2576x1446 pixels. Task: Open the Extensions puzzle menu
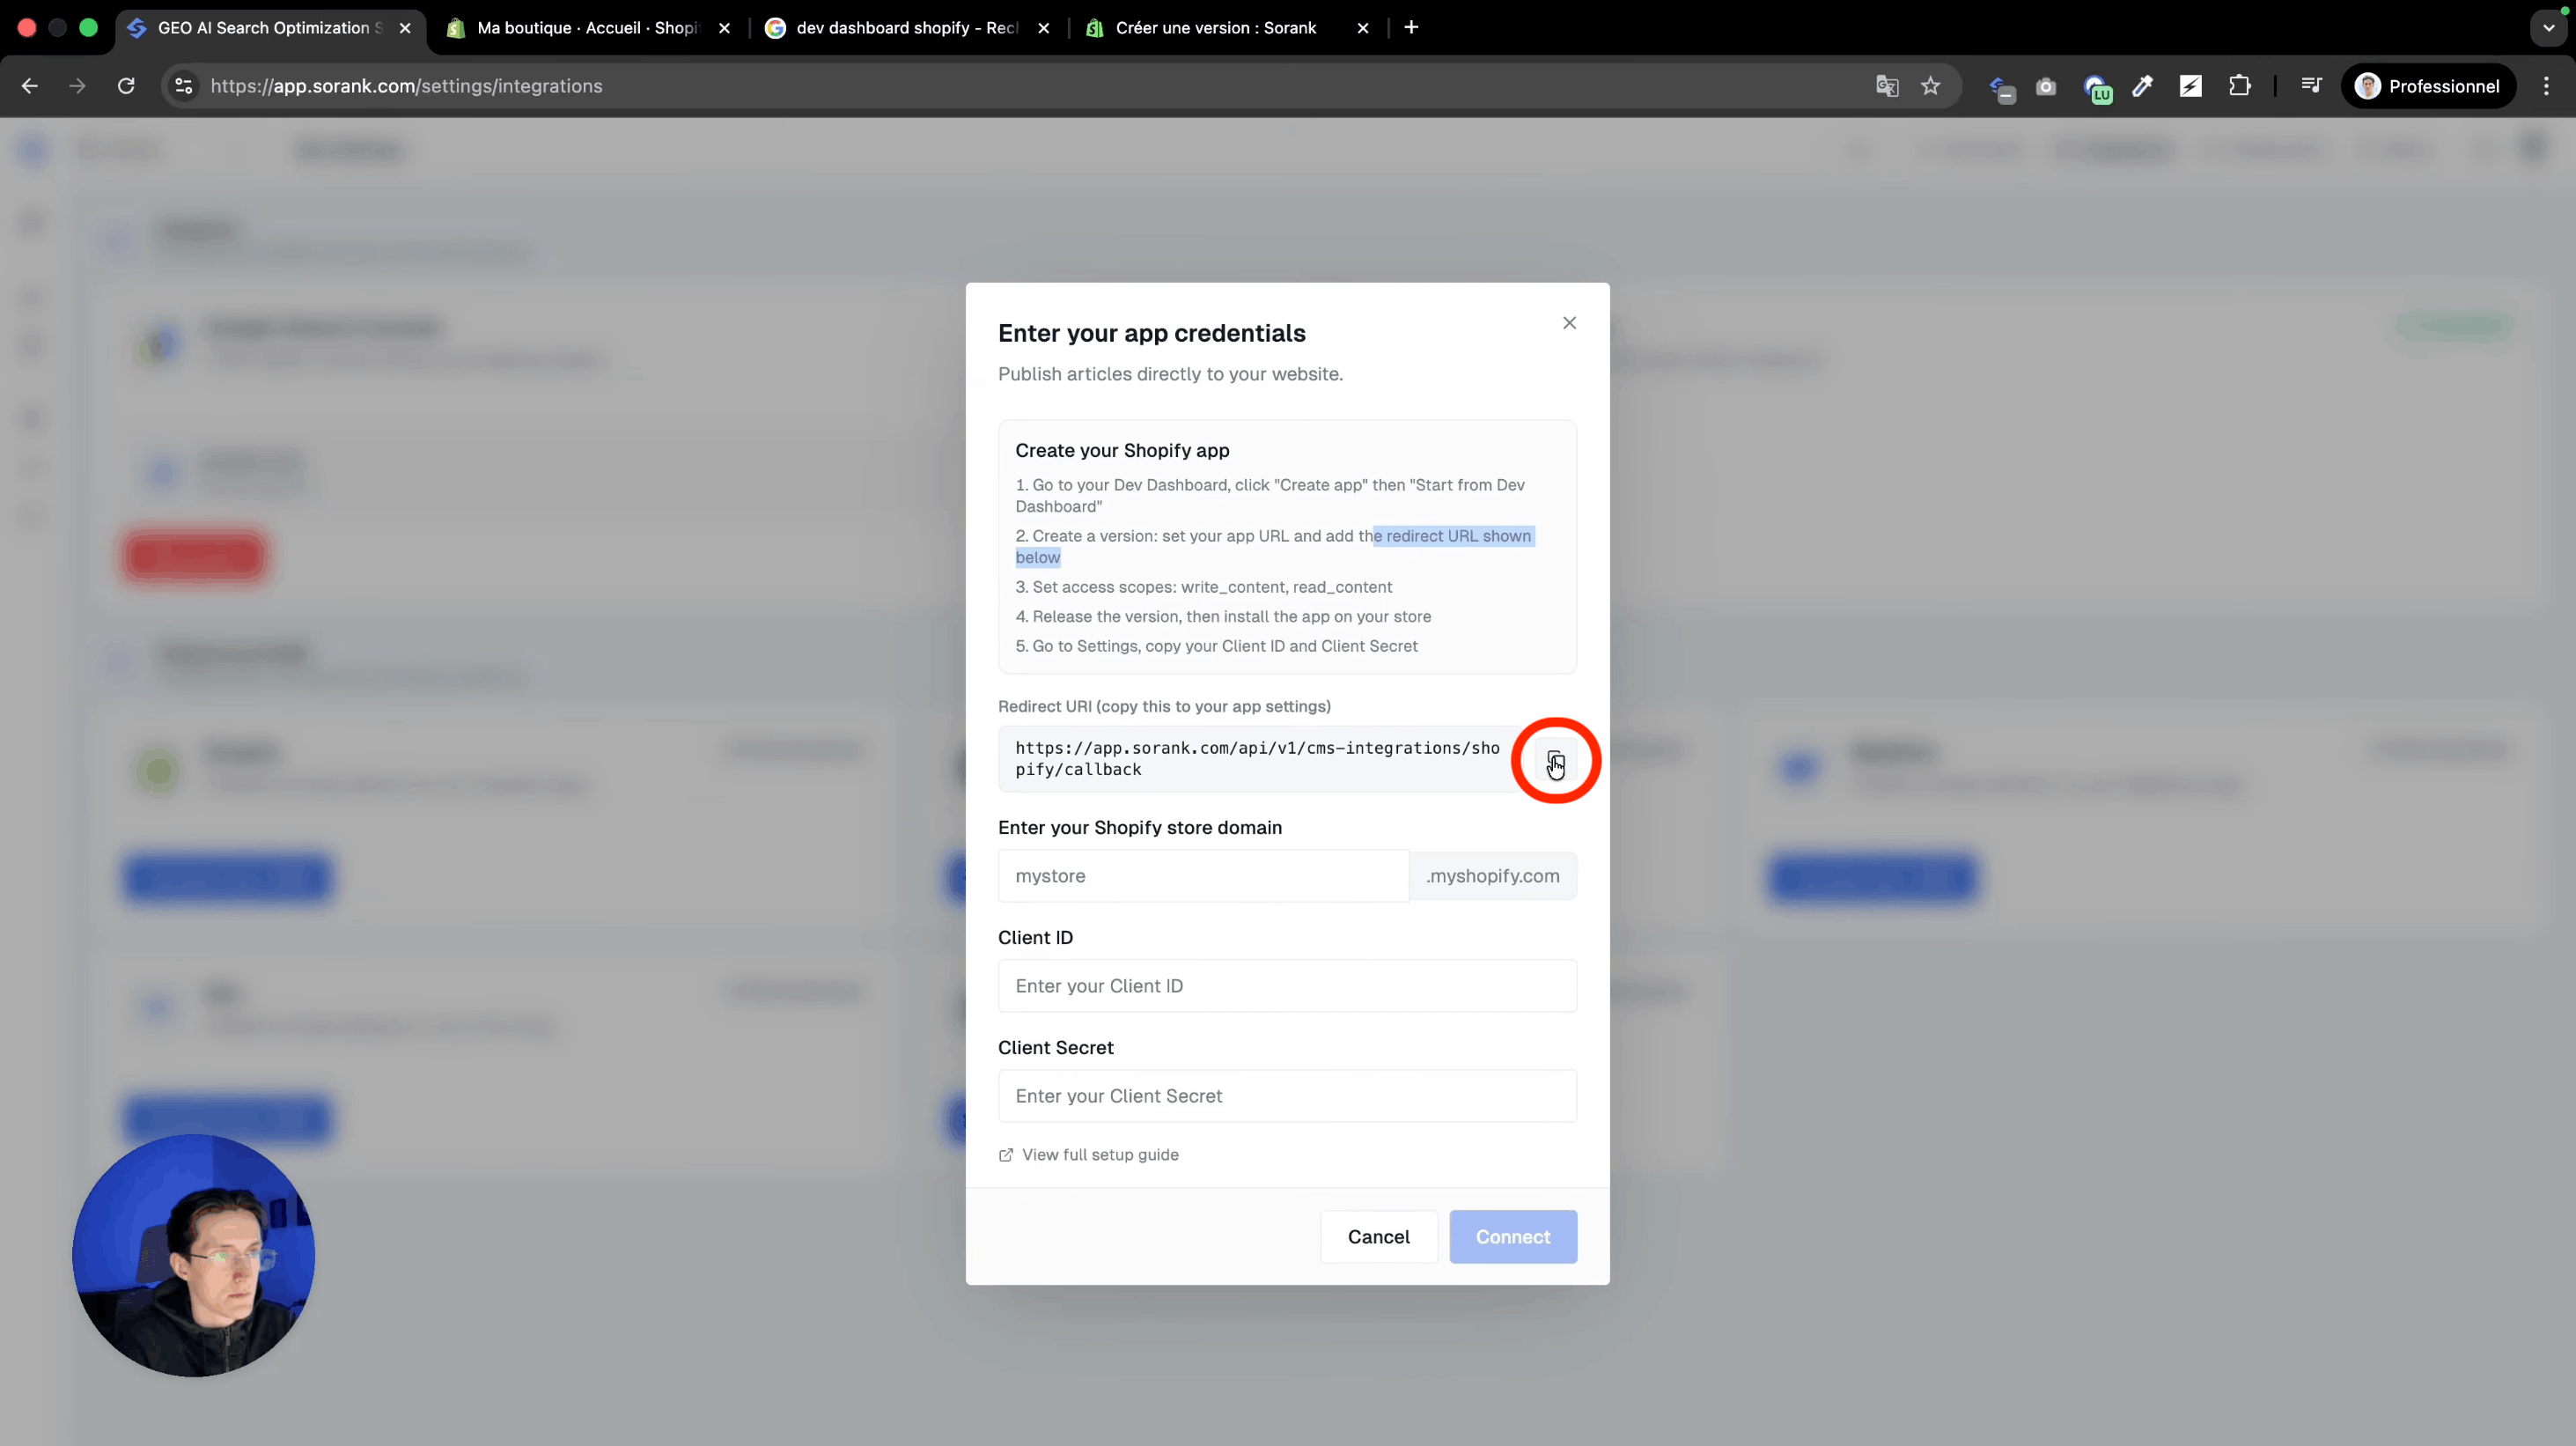tap(2239, 86)
